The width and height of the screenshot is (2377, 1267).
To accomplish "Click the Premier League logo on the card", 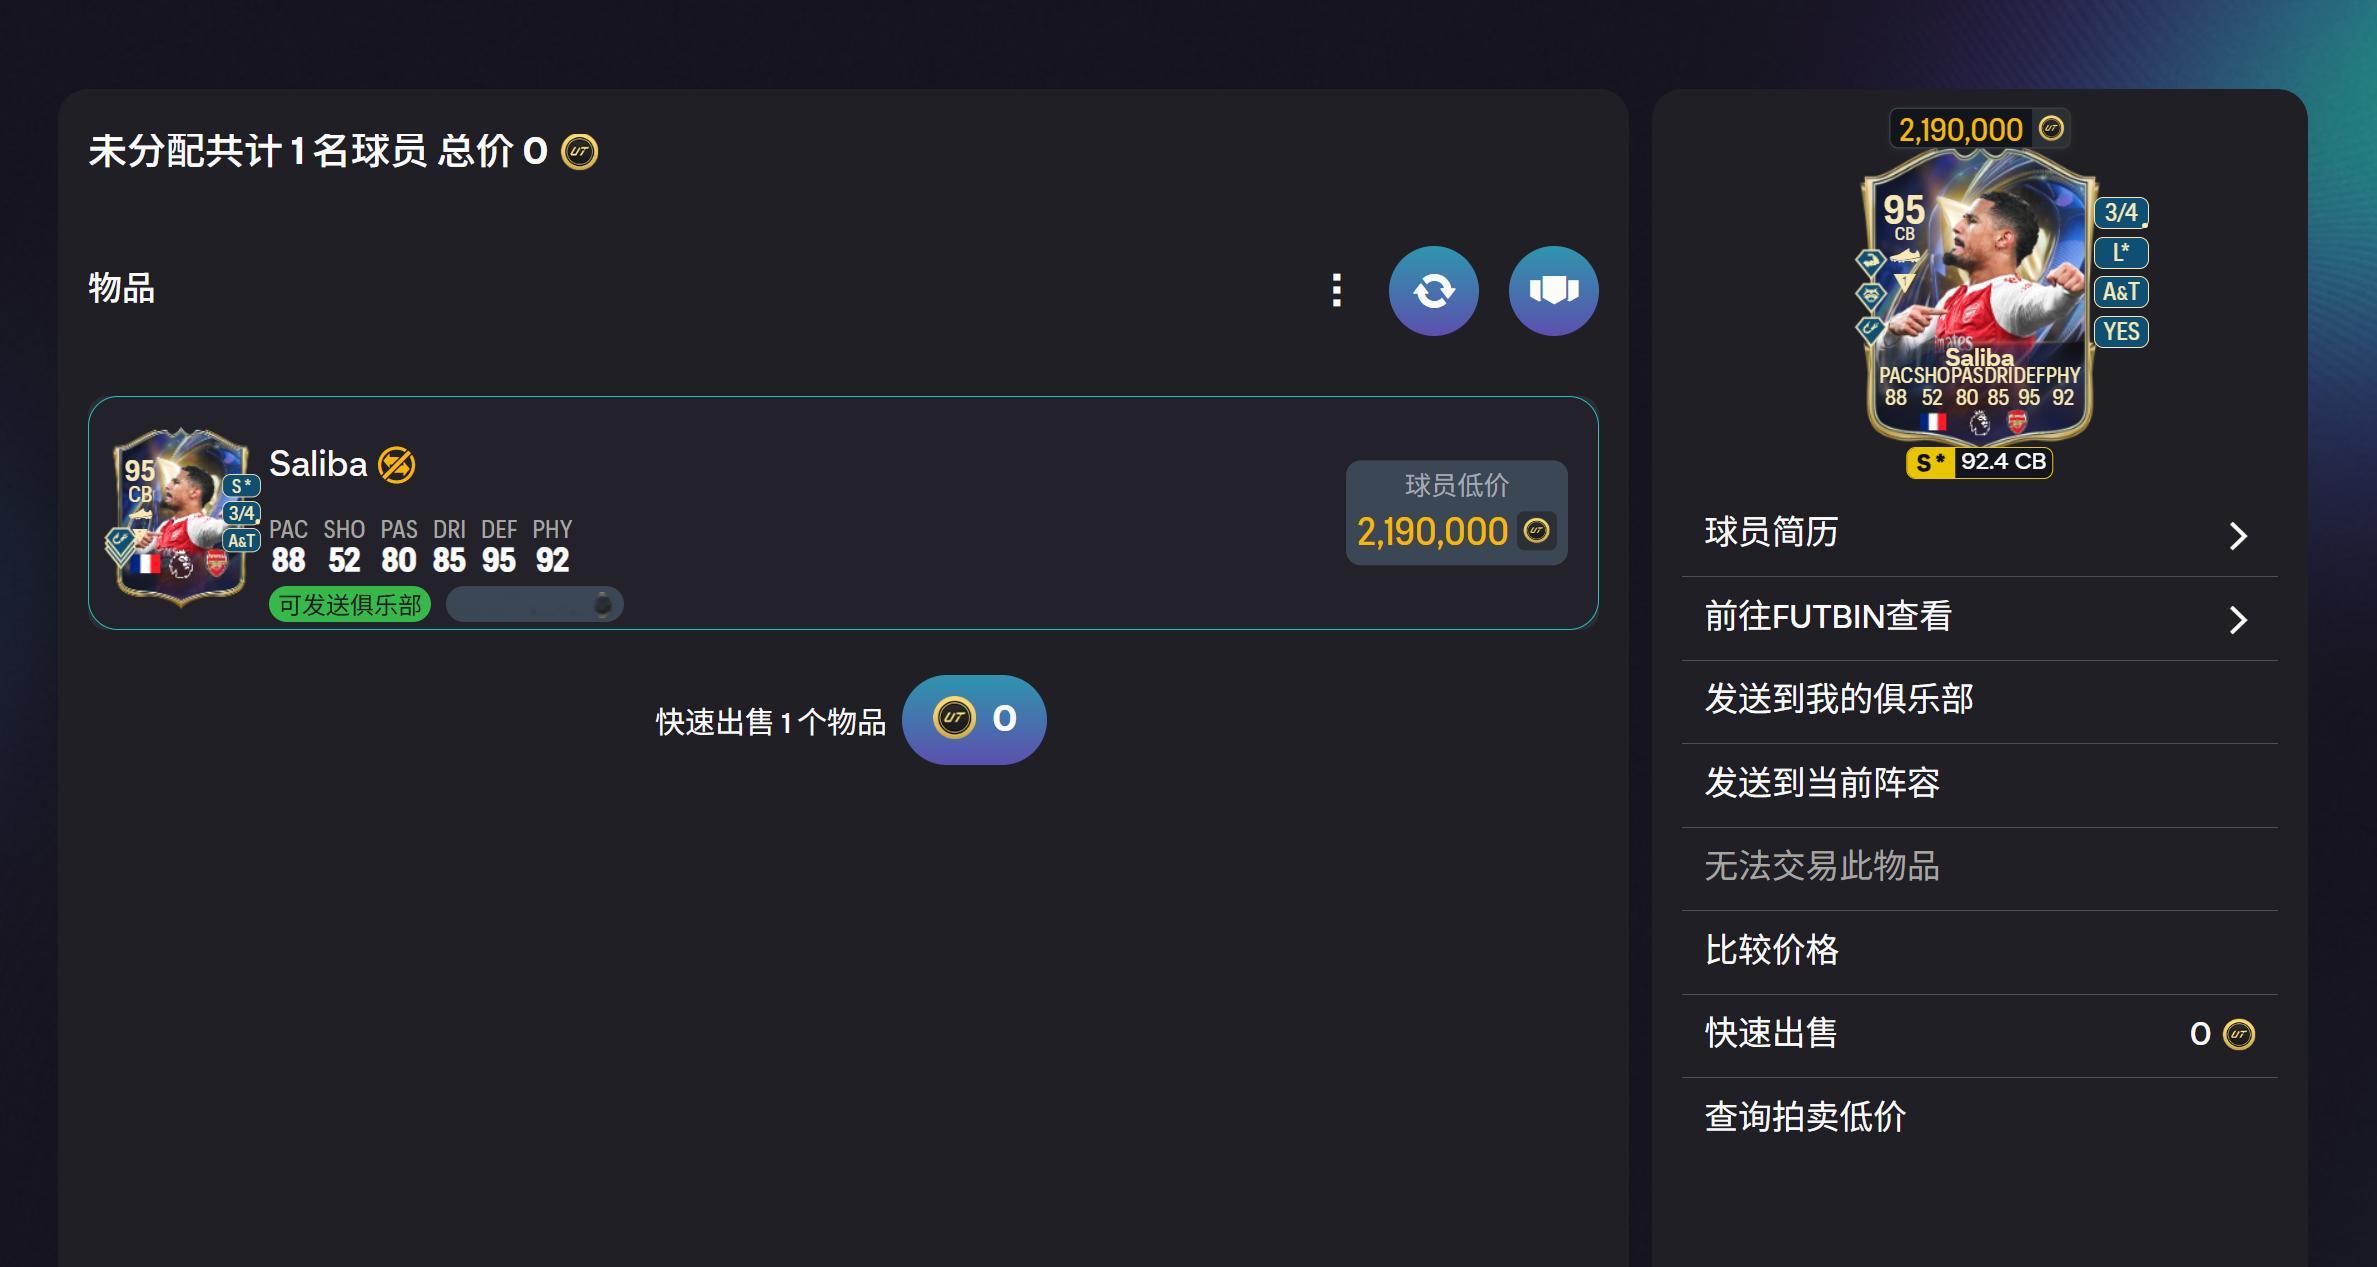I will tap(1980, 424).
